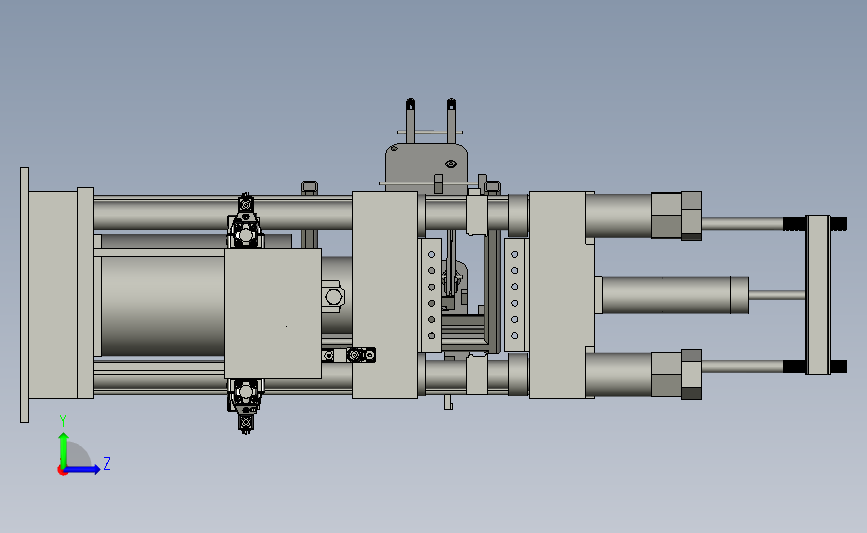Click the red origin dot of the triad
Screen dimensions: 867x533
(x=62, y=471)
